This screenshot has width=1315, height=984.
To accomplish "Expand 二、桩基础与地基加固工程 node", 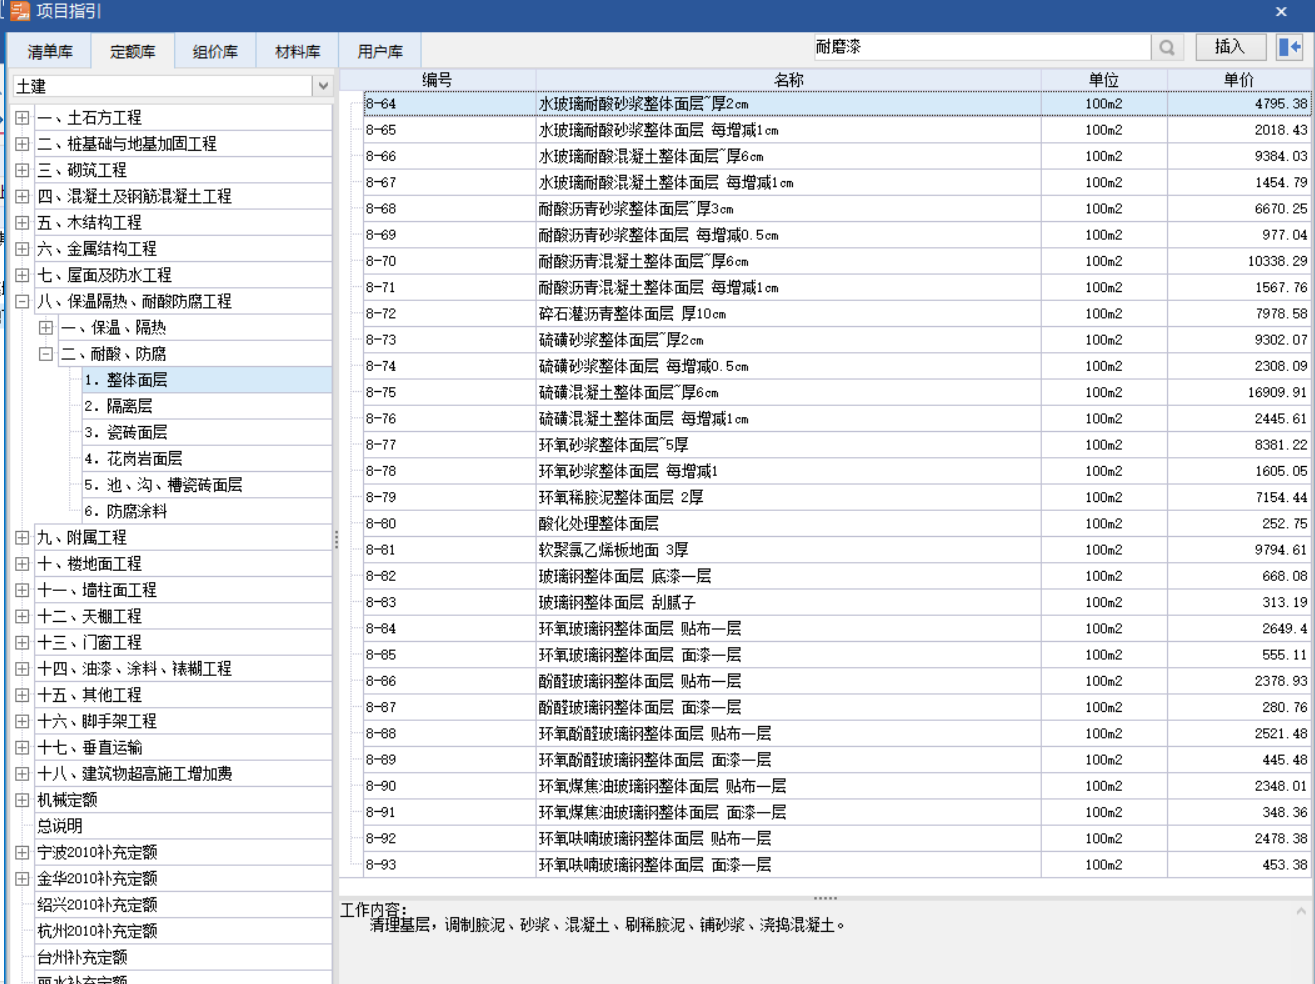I will tap(22, 144).
